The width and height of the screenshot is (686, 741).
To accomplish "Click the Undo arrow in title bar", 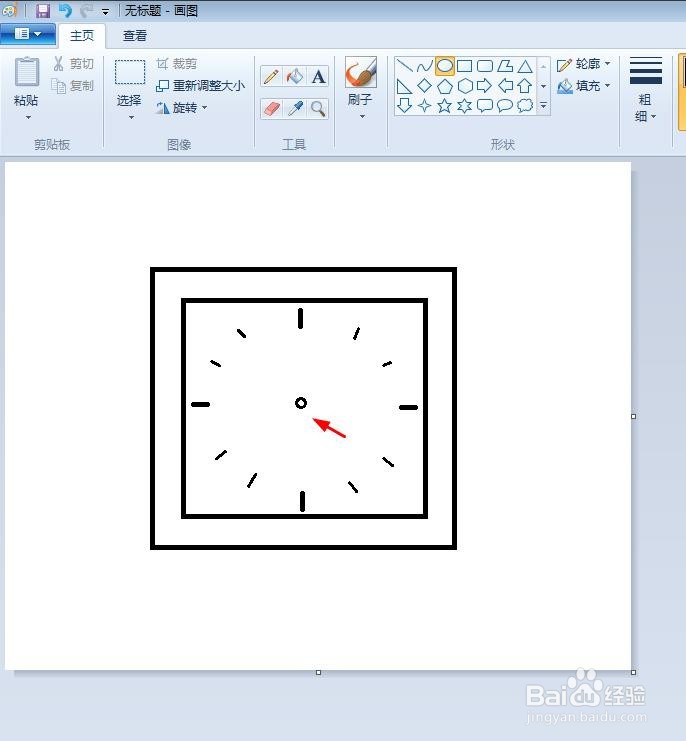I will click(x=65, y=10).
